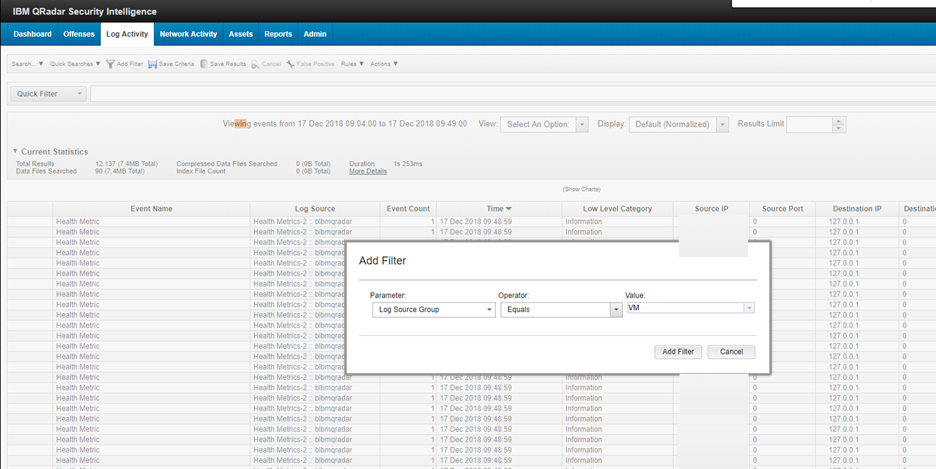Open the Assets tab
Screen dimensions: 936x469
point(241,34)
